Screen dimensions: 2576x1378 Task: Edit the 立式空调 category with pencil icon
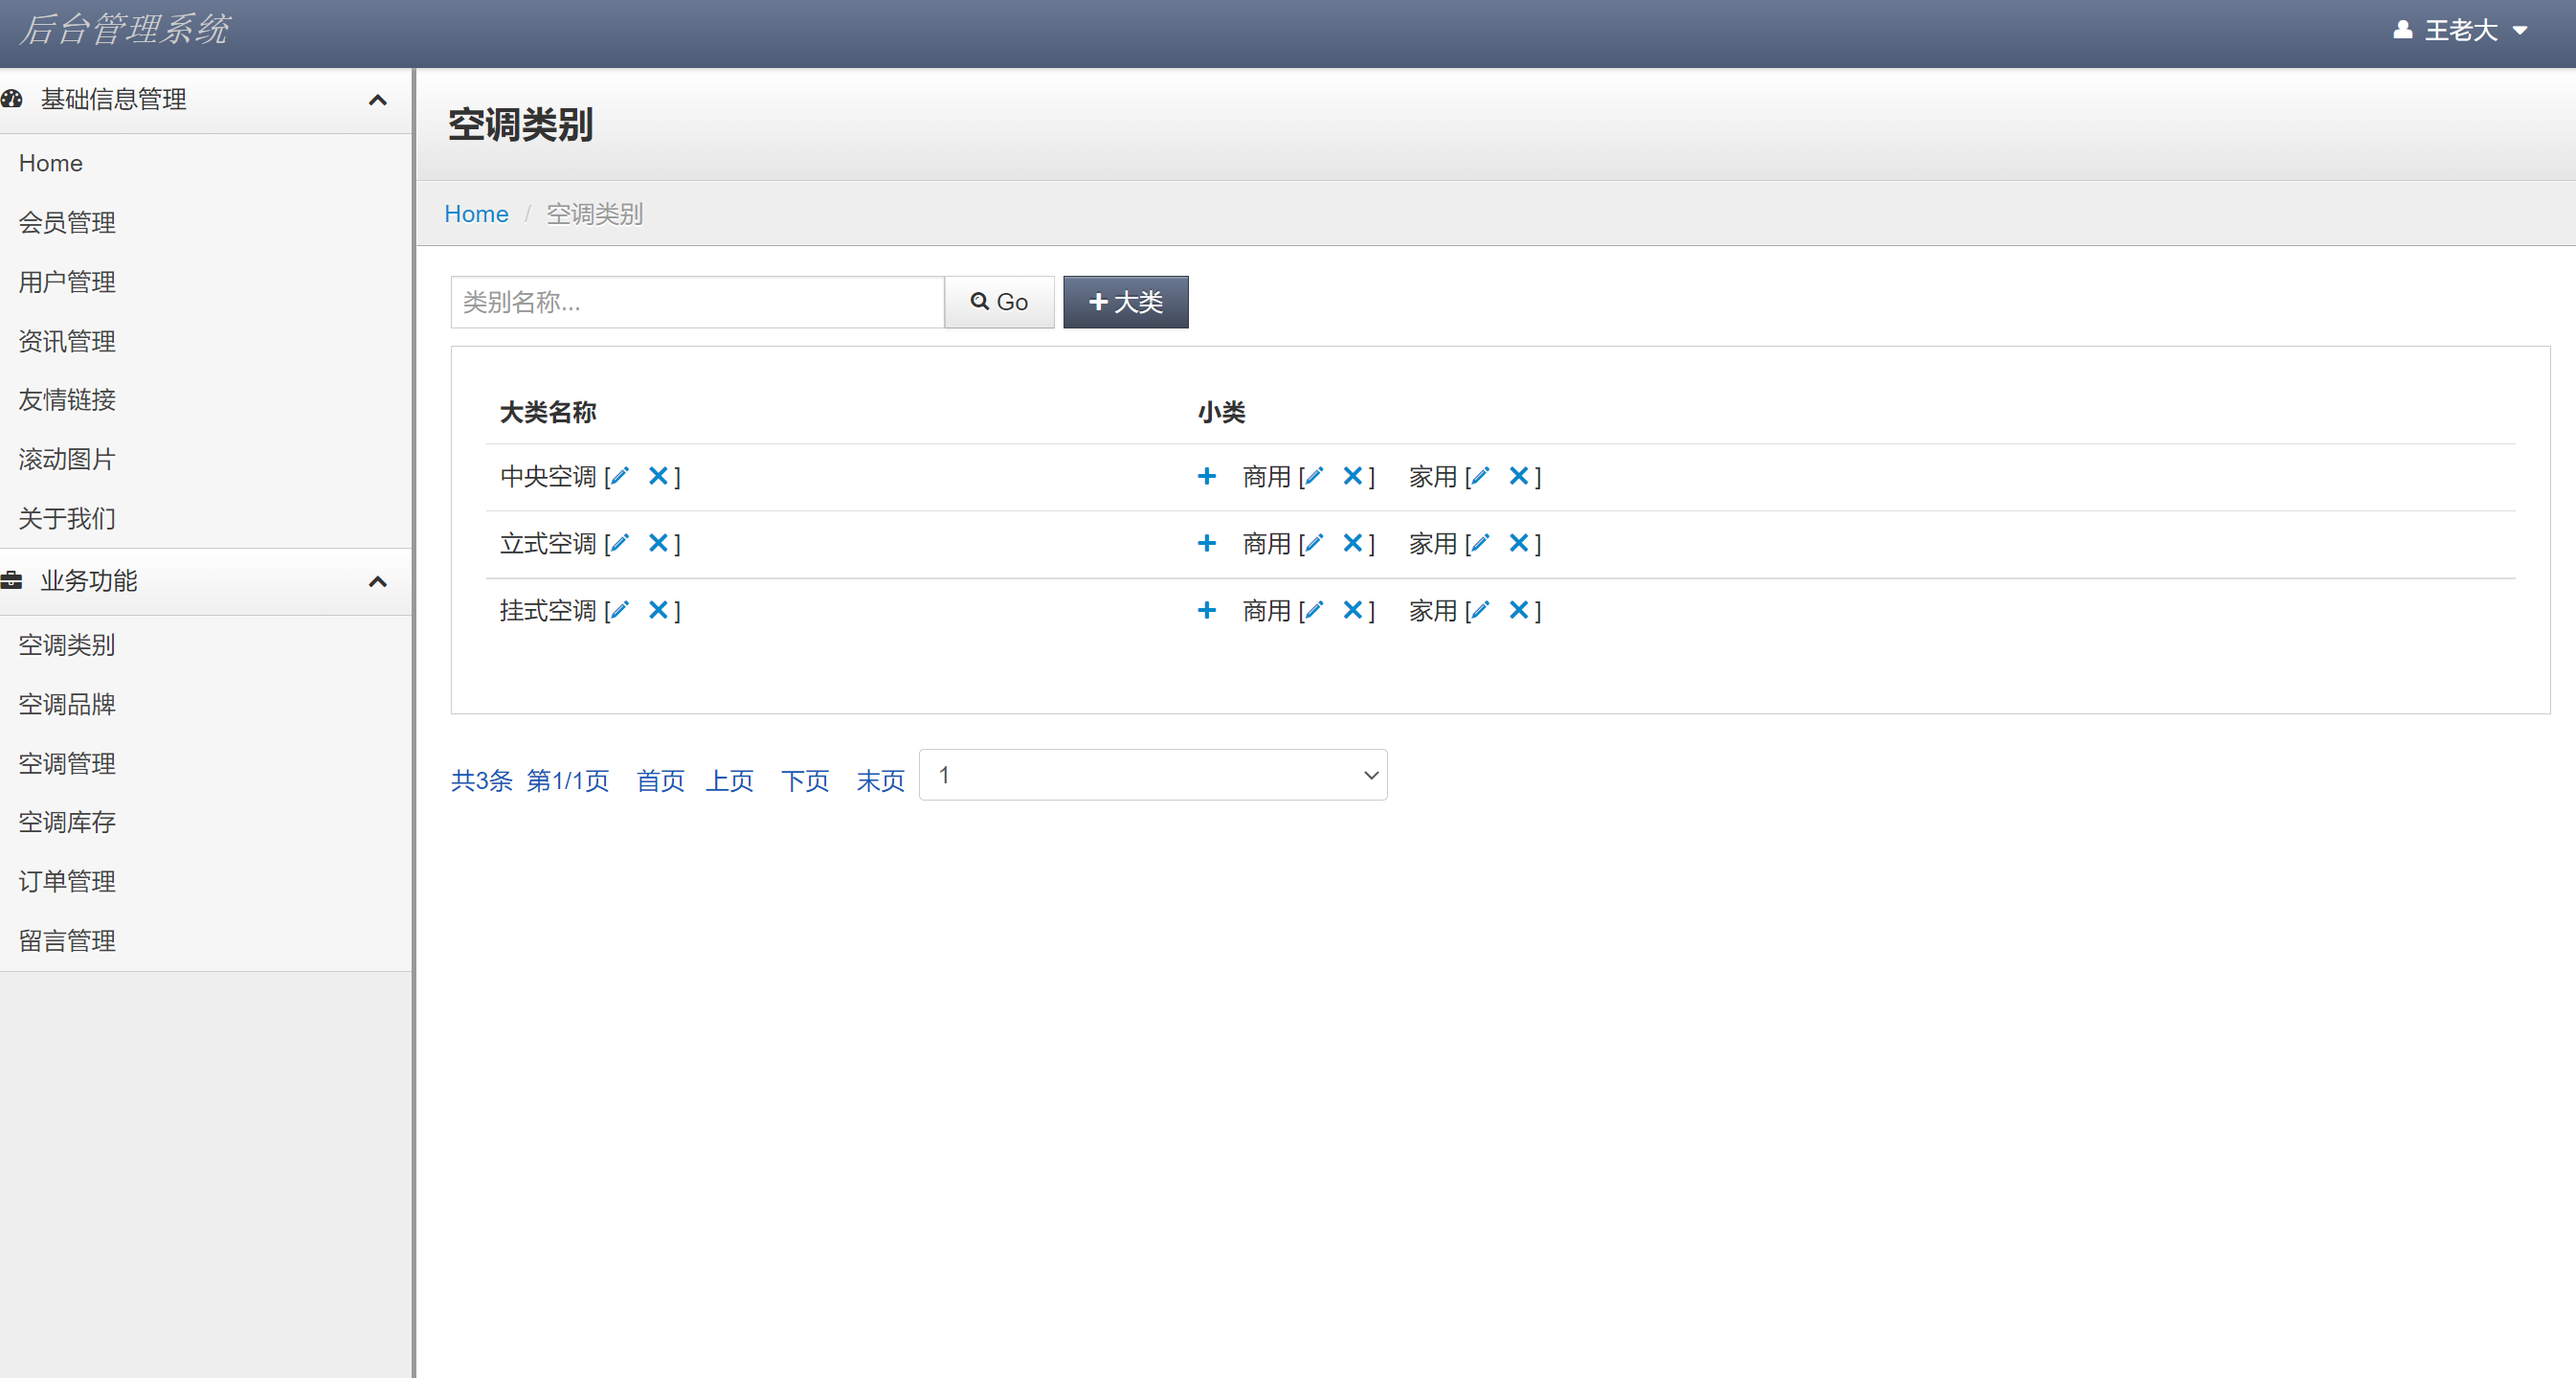tap(620, 543)
